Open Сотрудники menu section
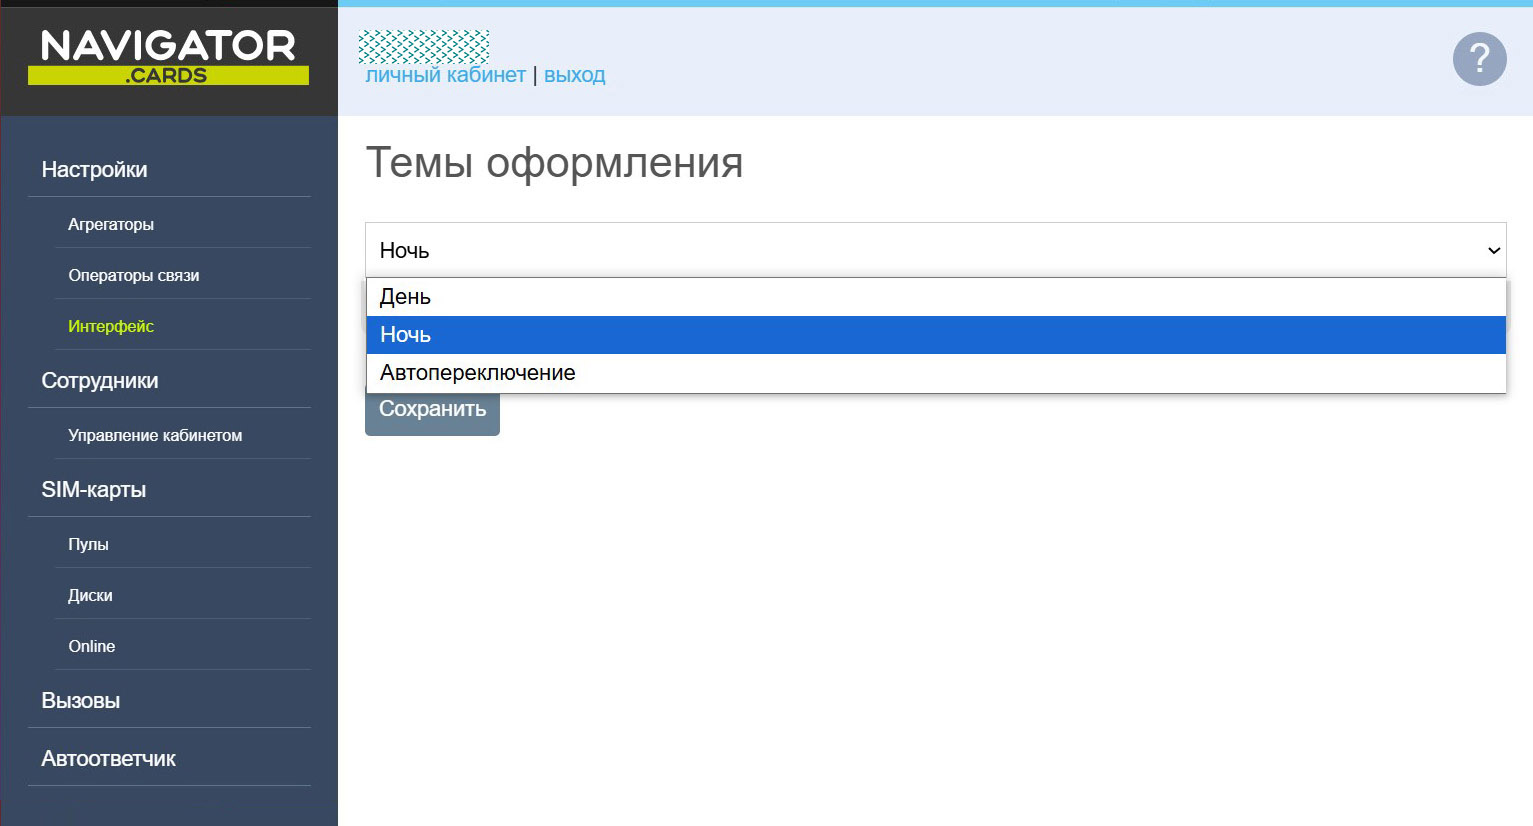Viewport: 1533px width, 826px height. 100,381
